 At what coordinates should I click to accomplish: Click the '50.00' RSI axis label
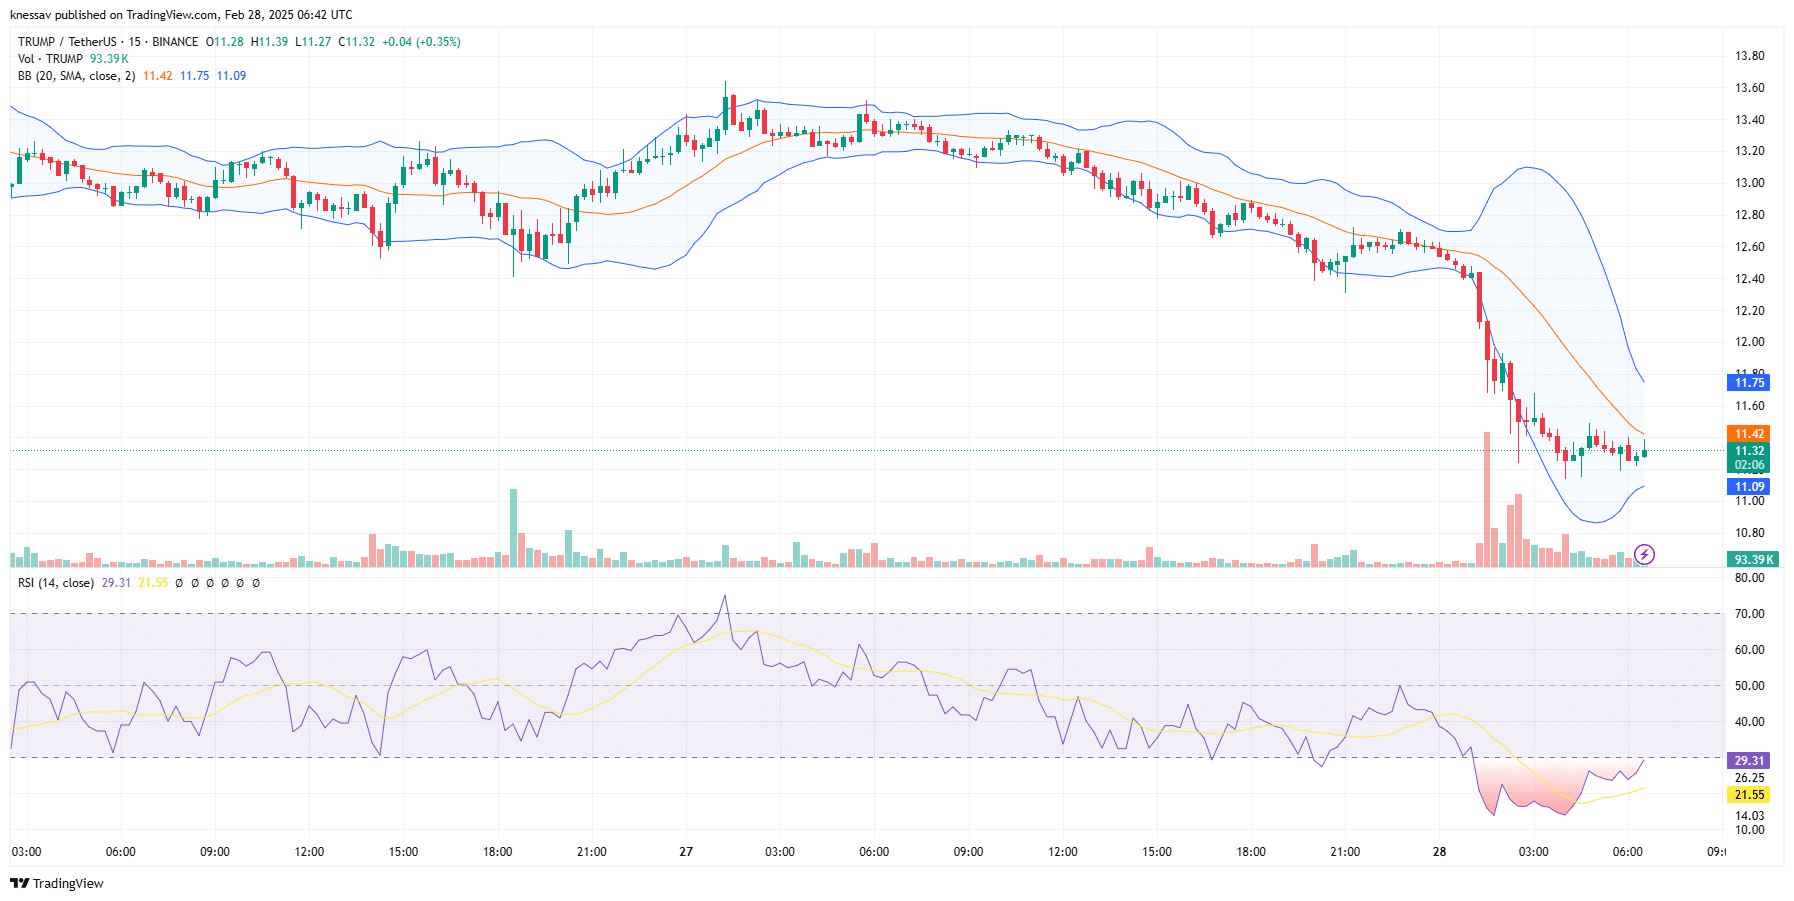point(1749,686)
